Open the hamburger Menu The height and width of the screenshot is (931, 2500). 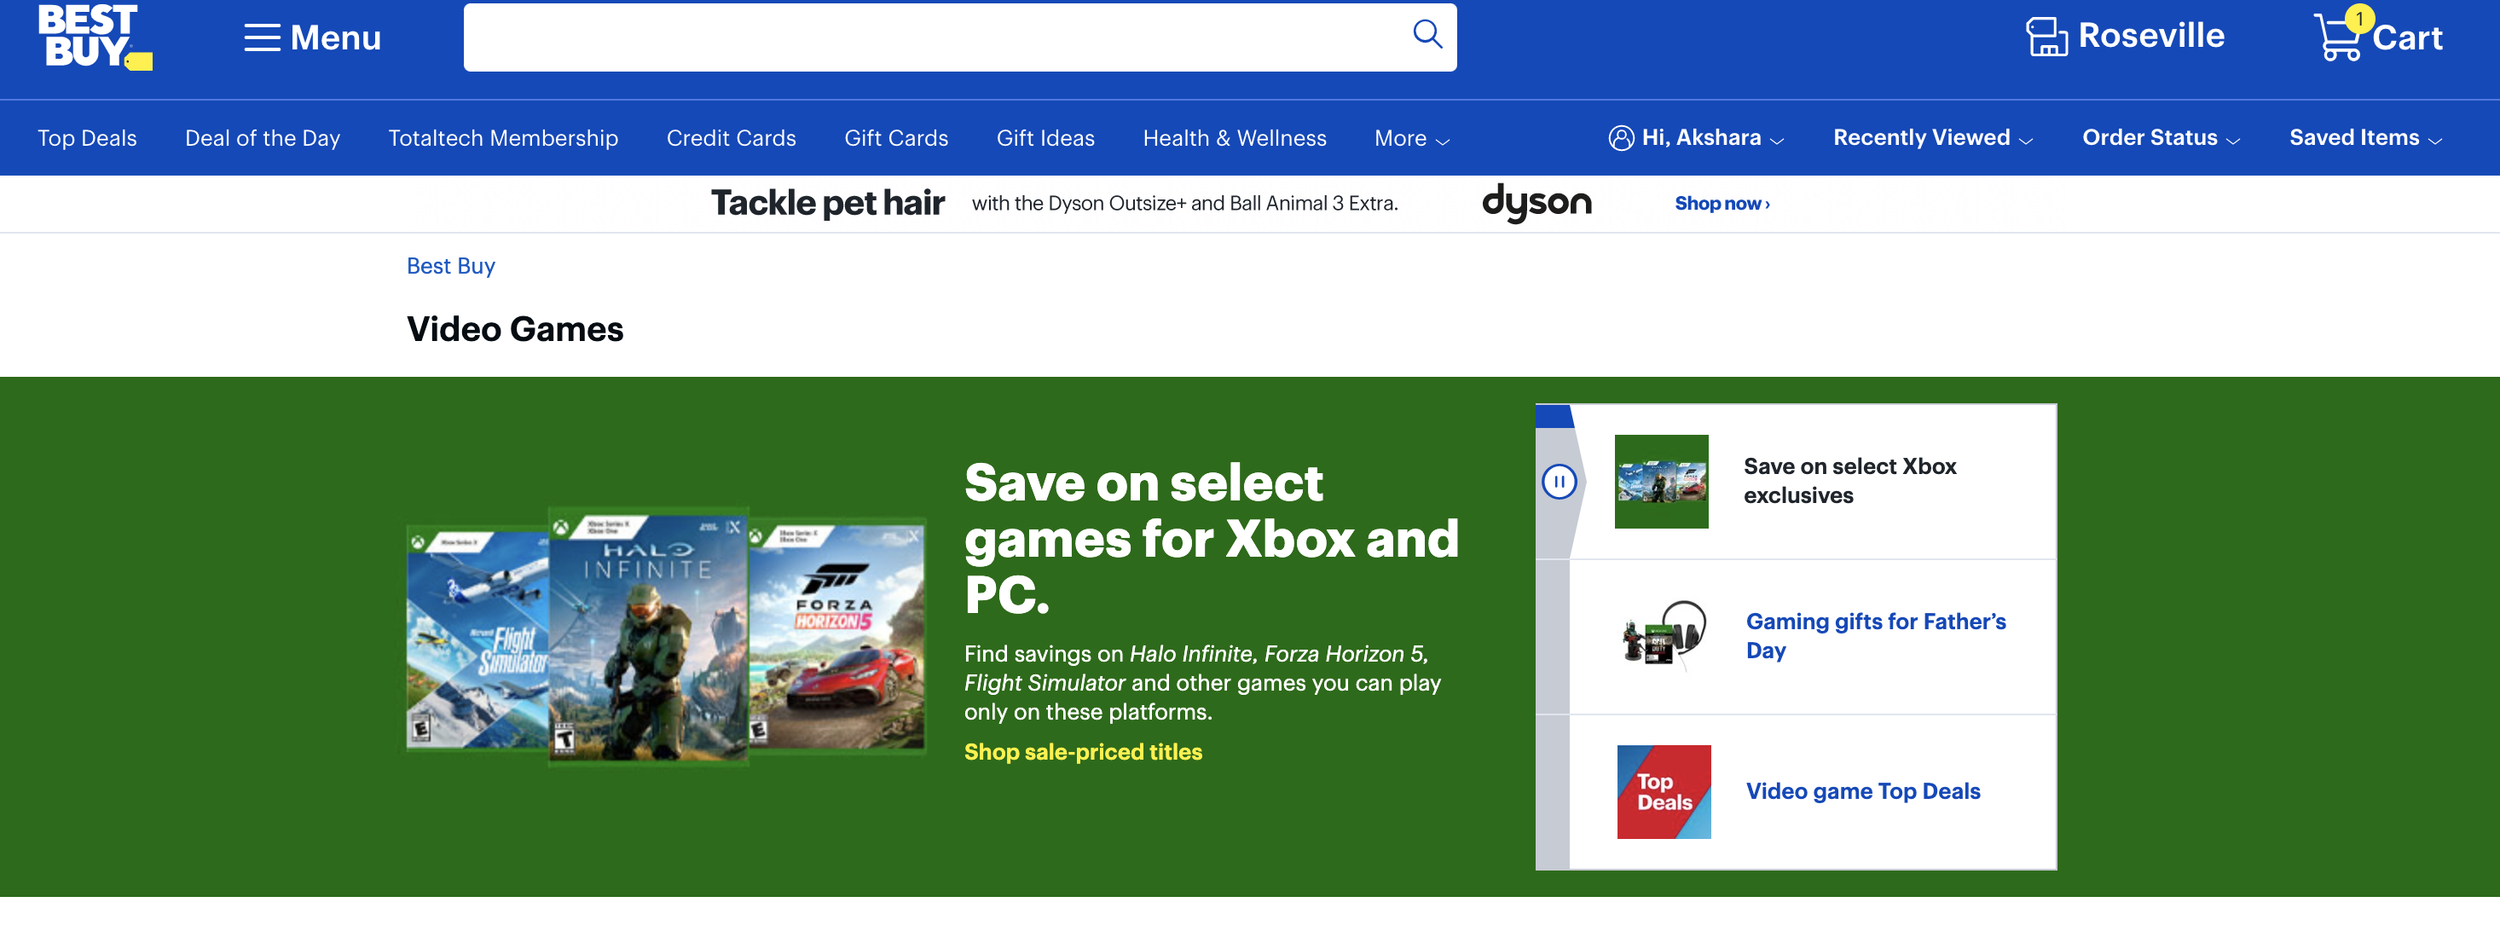[313, 38]
